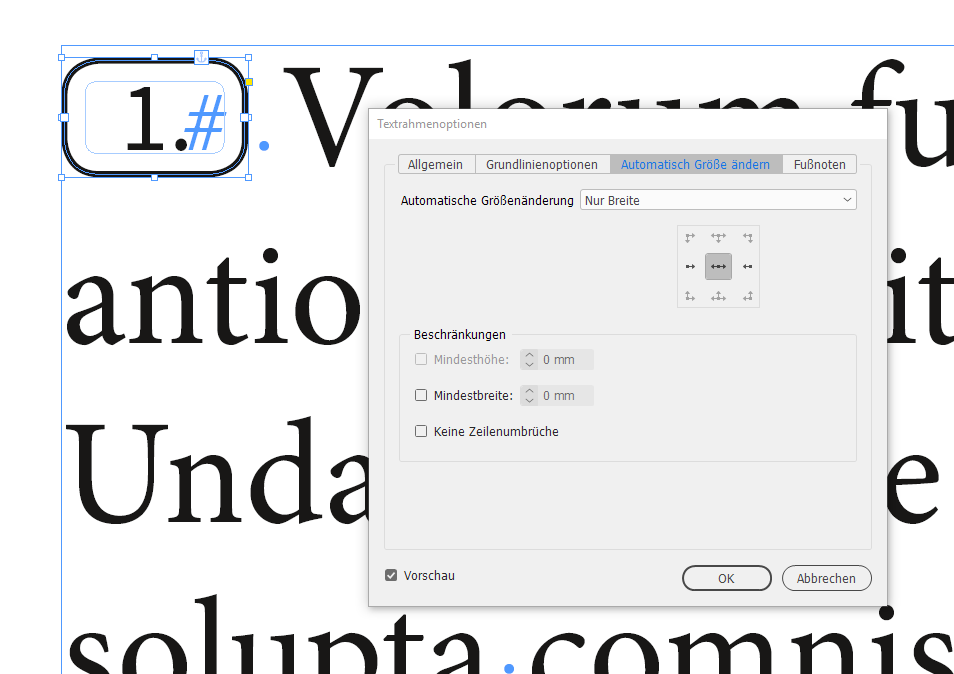Switch to the Allgemein tab

click(436, 164)
